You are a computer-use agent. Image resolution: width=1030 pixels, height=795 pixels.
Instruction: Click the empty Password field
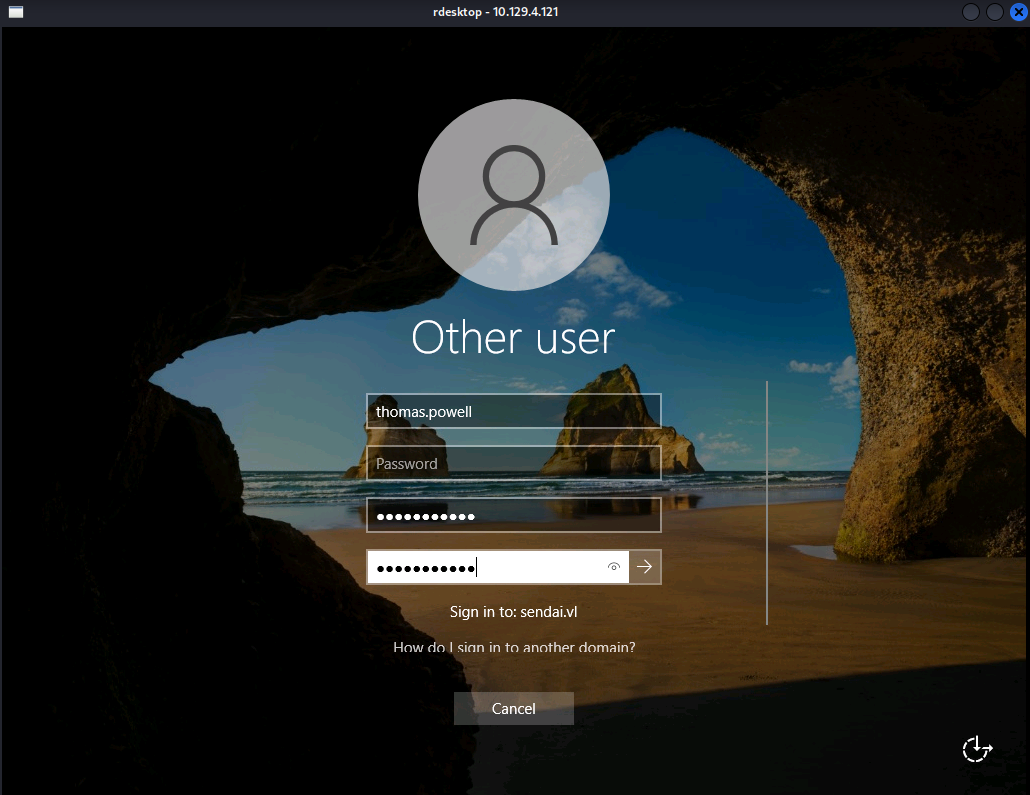click(513, 463)
